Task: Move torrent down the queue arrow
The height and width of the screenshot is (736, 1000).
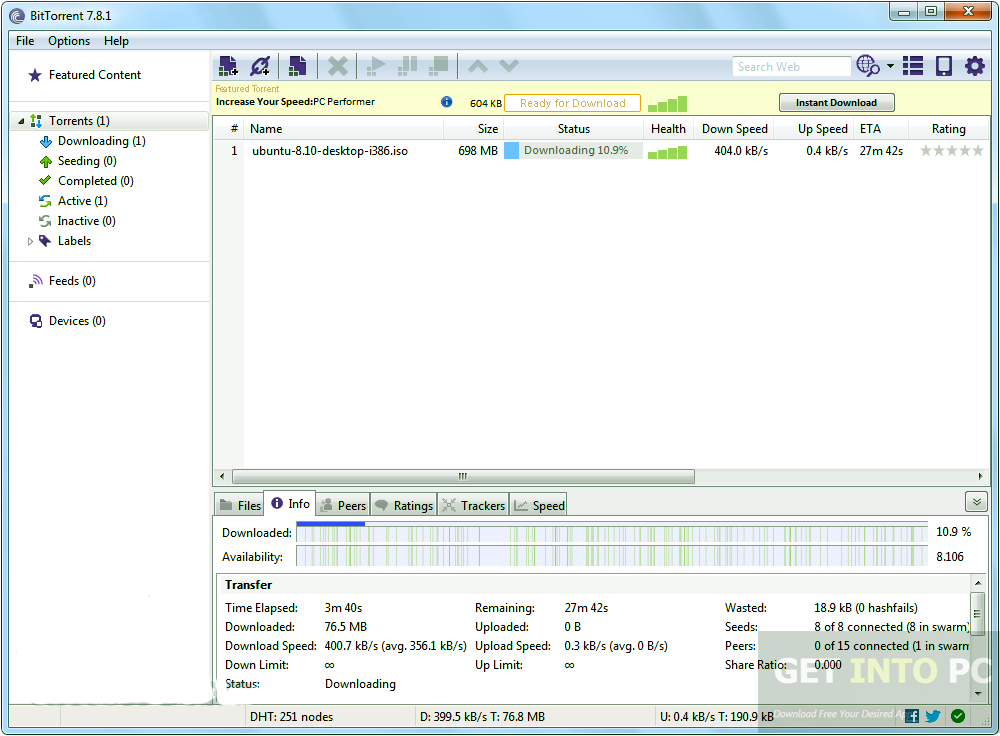Action: tap(509, 66)
